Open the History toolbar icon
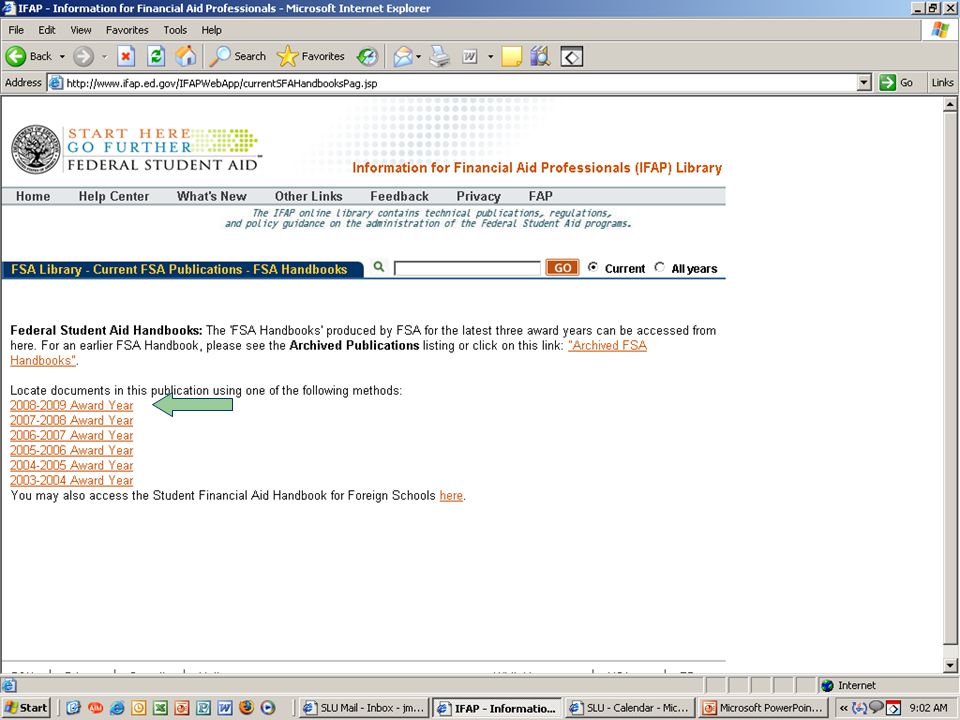Viewport: 960px width, 720px height. 367,56
